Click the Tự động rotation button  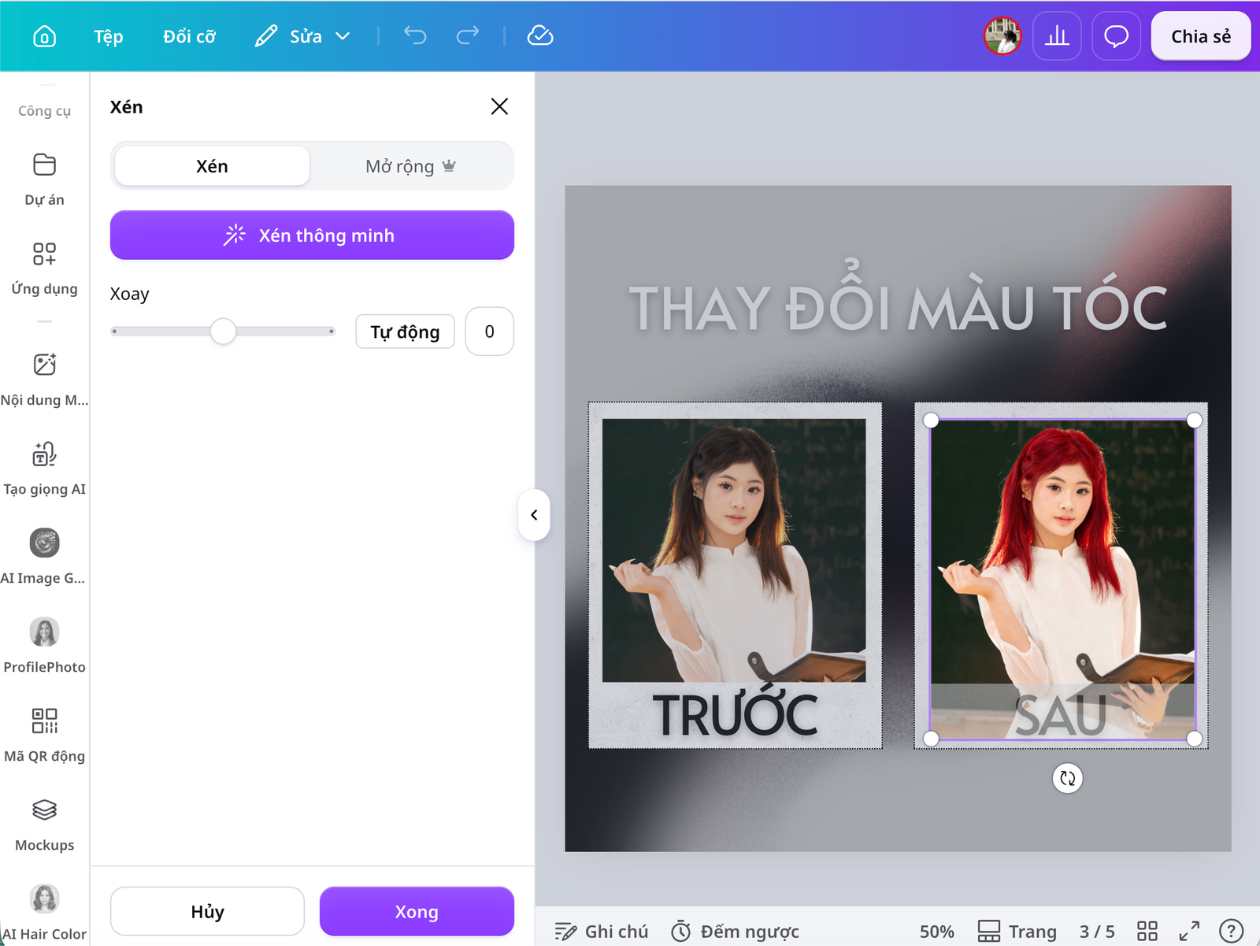[405, 331]
